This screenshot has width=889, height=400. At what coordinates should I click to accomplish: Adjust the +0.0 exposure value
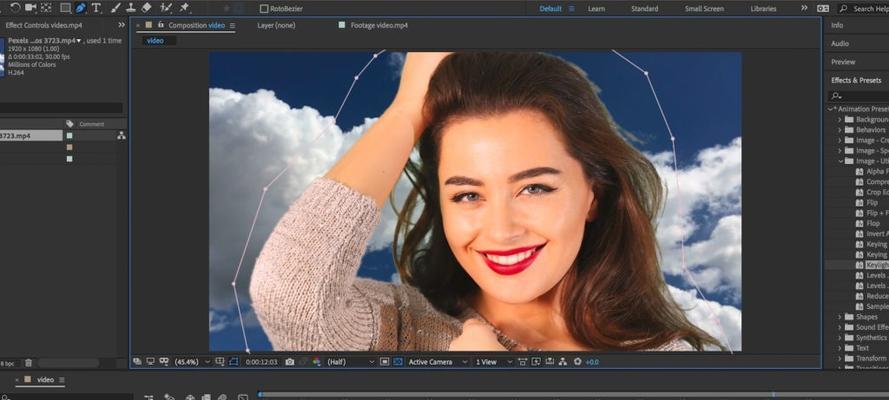[592, 362]
